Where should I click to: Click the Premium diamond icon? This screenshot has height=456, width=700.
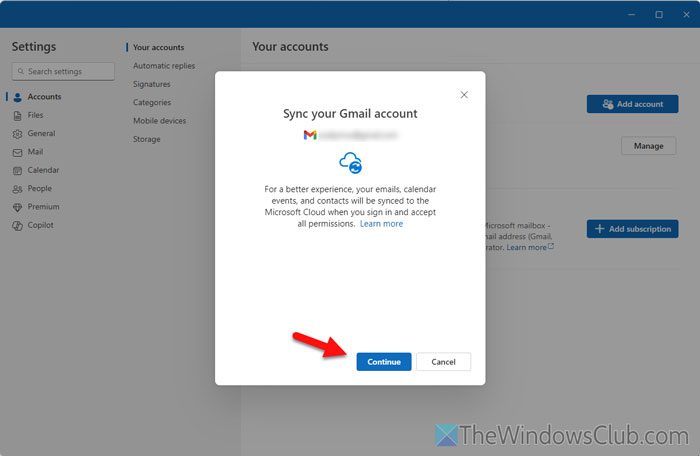17,207
